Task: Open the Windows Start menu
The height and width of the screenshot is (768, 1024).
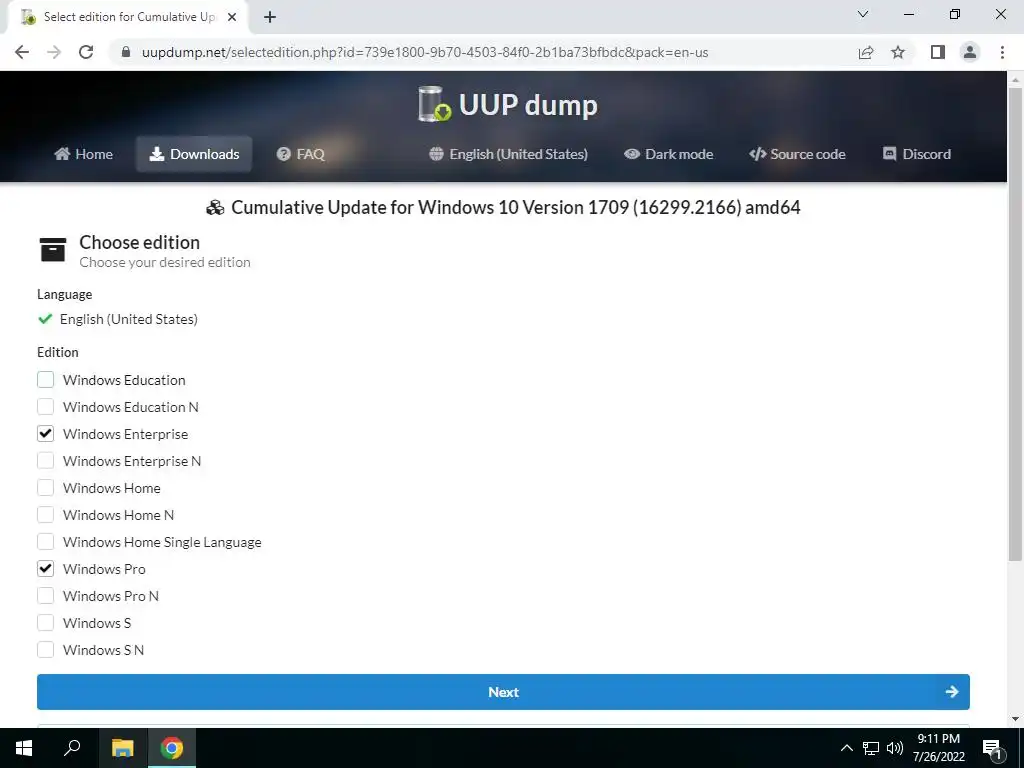Action: [24, 748]
